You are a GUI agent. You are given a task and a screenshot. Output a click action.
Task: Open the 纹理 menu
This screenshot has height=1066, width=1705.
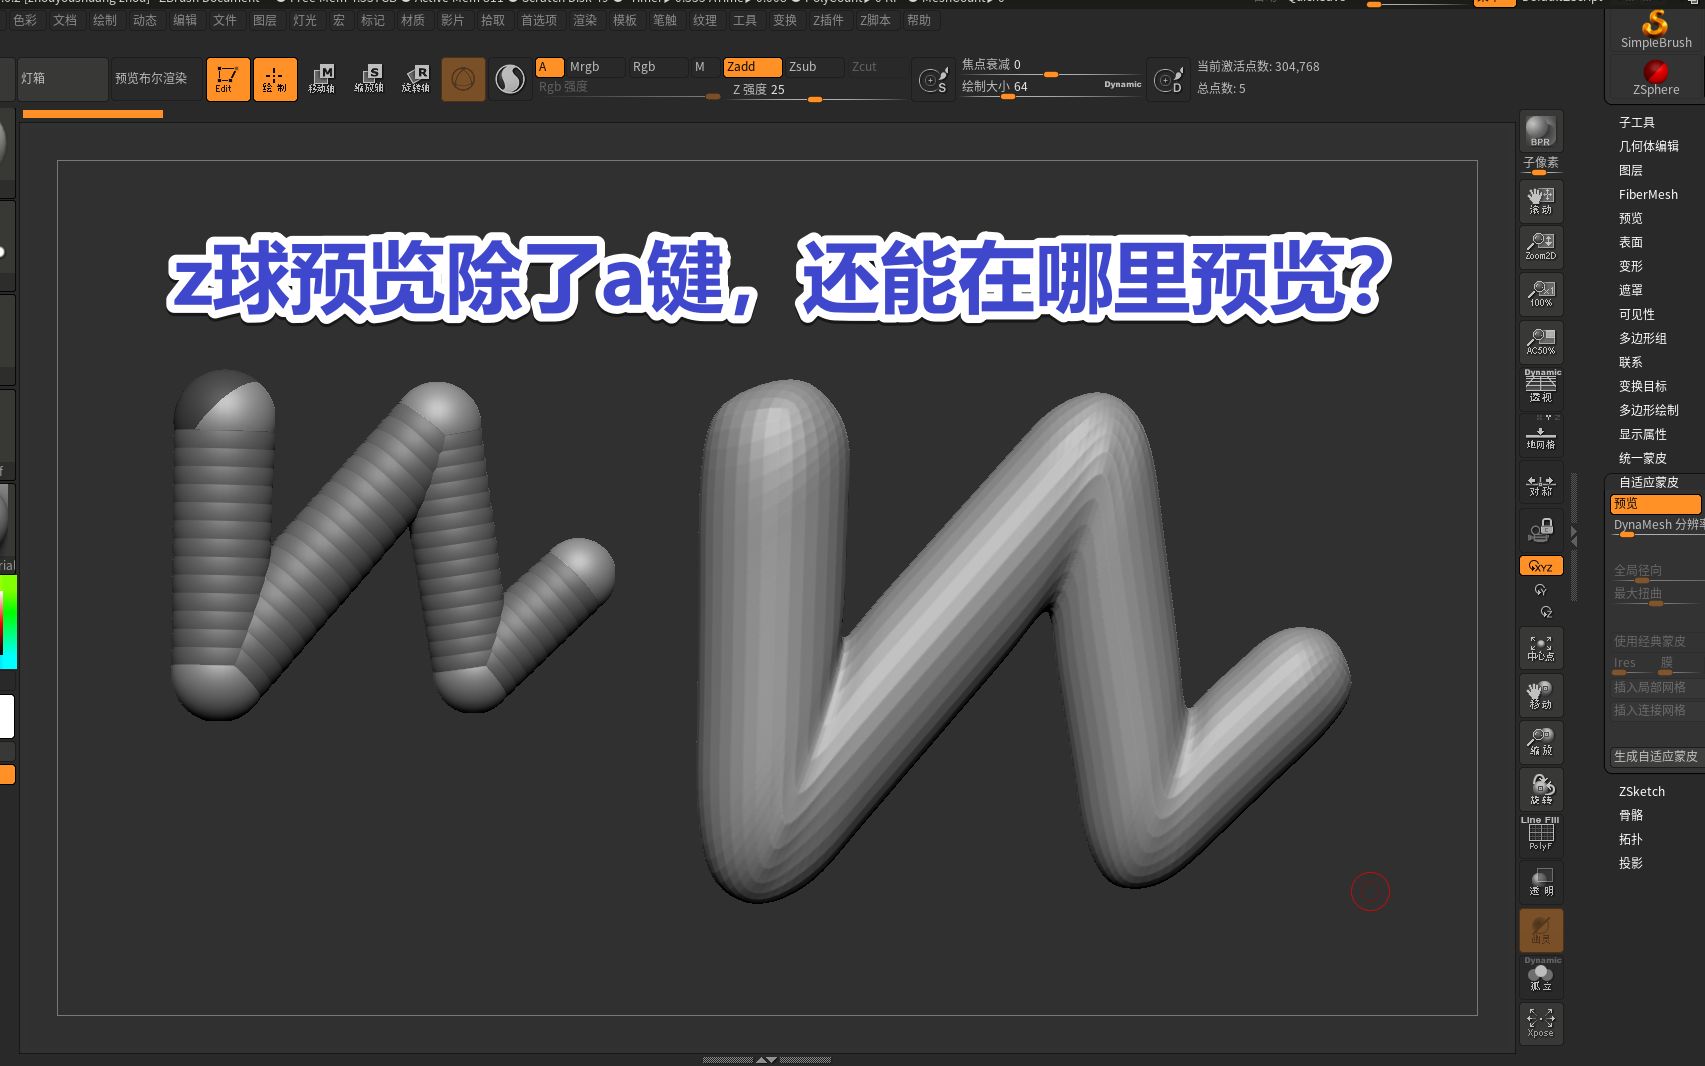(708, 20)
